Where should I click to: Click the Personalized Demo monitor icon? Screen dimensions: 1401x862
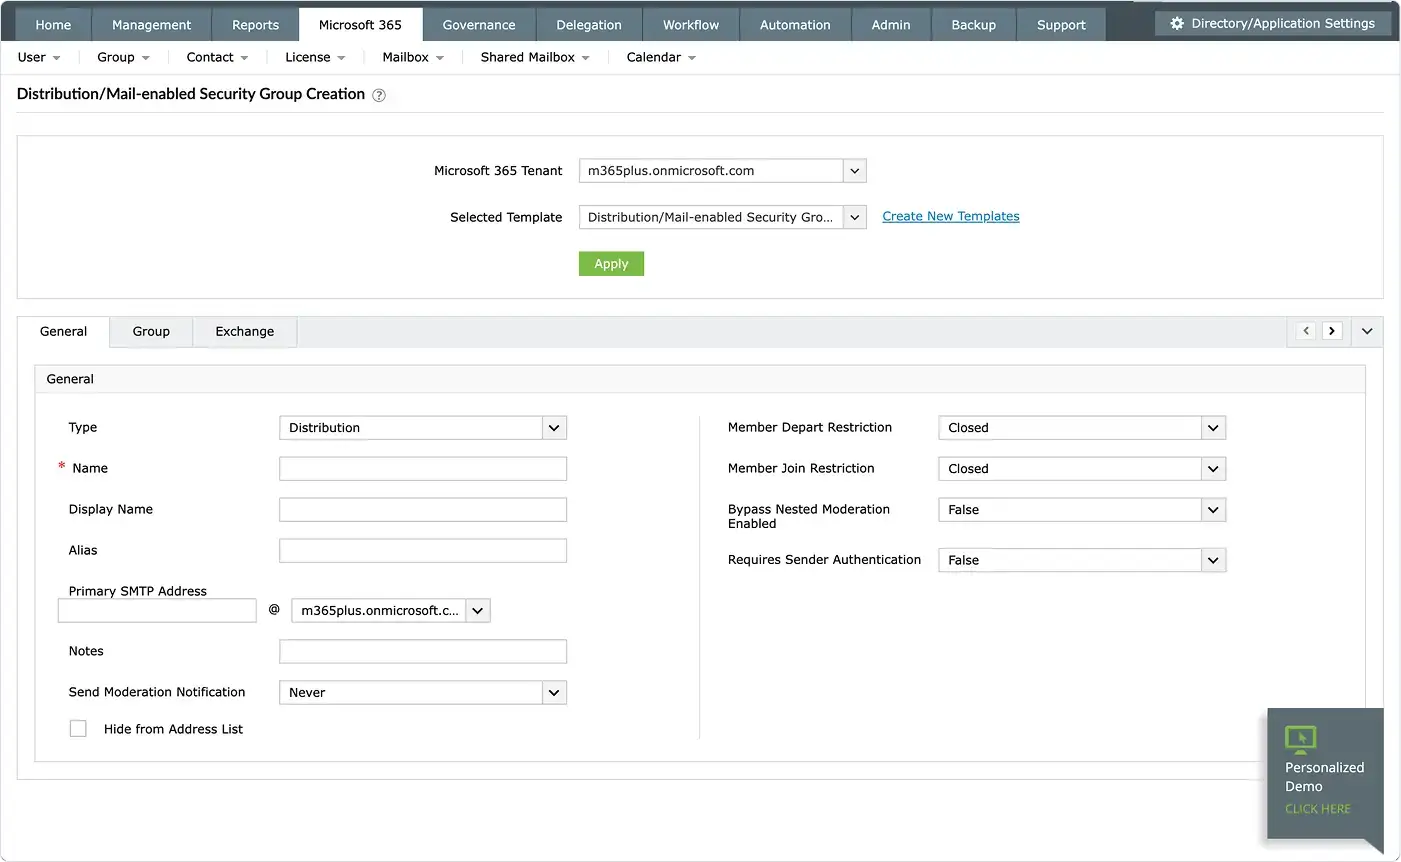1300,738
